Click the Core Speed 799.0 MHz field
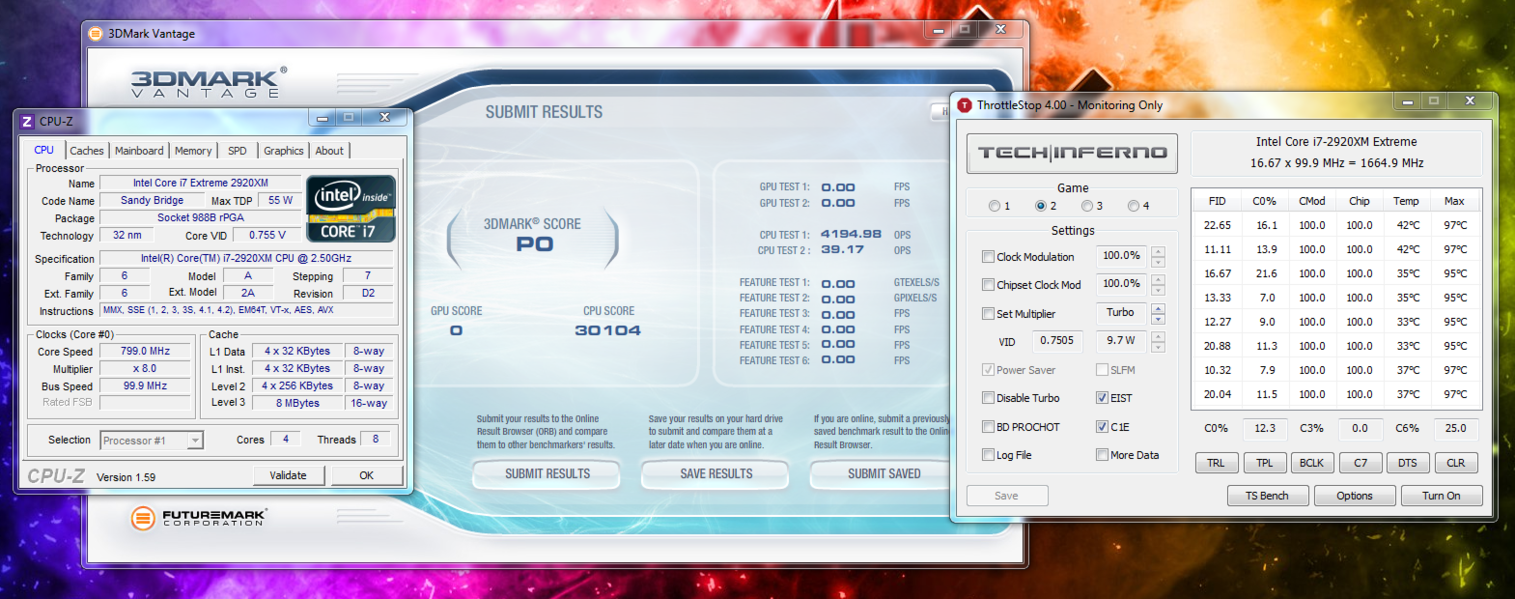This screenshot has width=1515, height=599. click(x=145, y=351)
